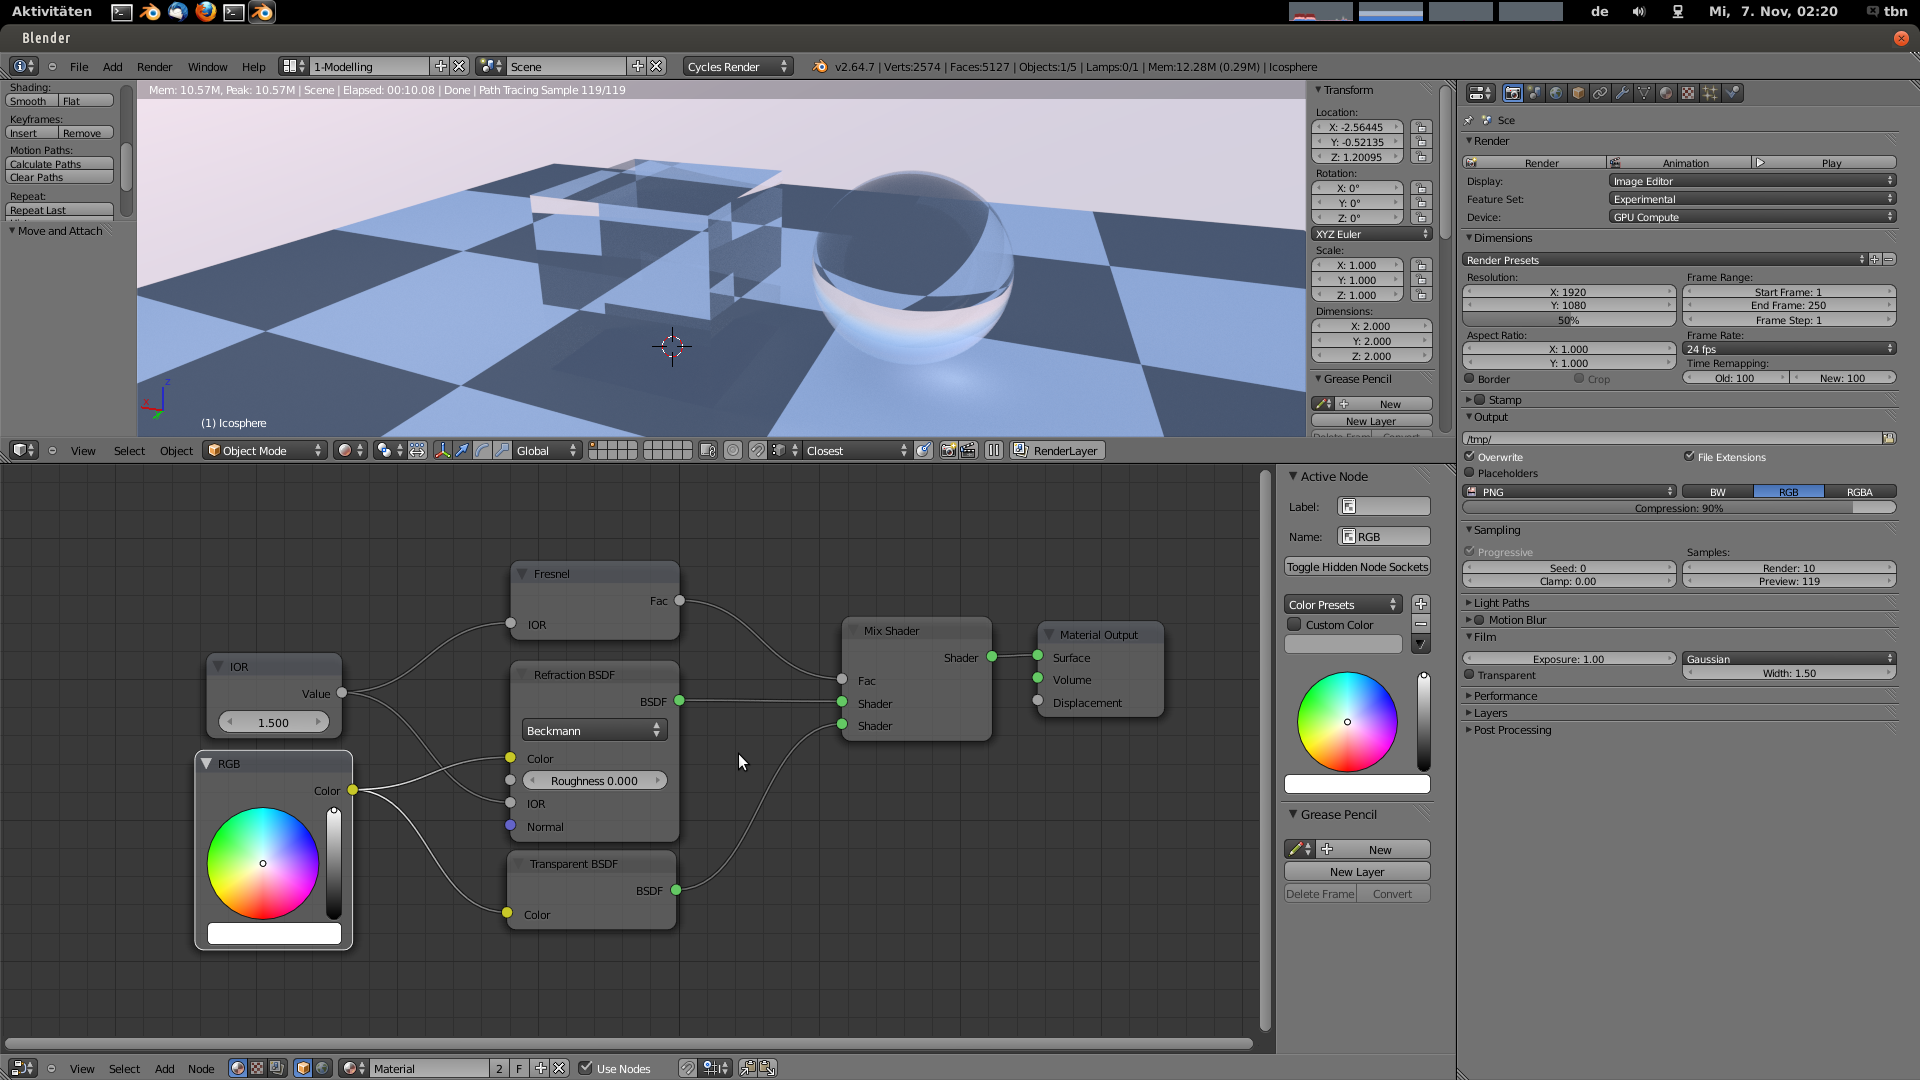Open the Render menu in header
Screen dimensions: 1920x1080
[x=154, y=67]
